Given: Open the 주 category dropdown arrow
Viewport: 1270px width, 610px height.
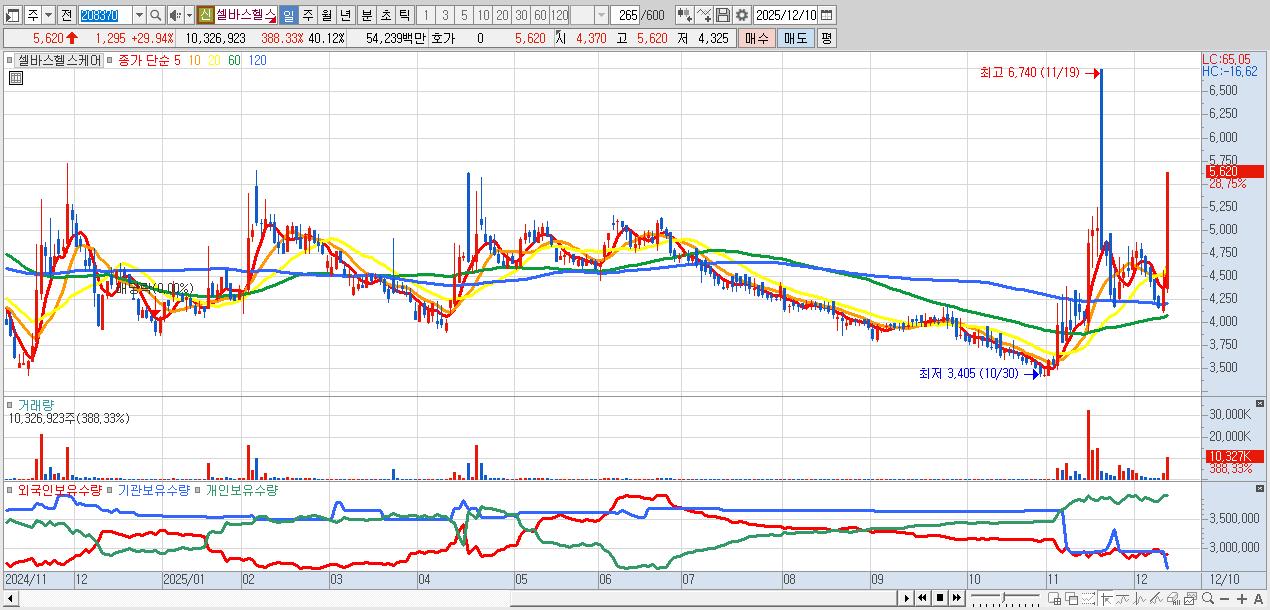Looking at the screenshot, I should tap(48, 16).
